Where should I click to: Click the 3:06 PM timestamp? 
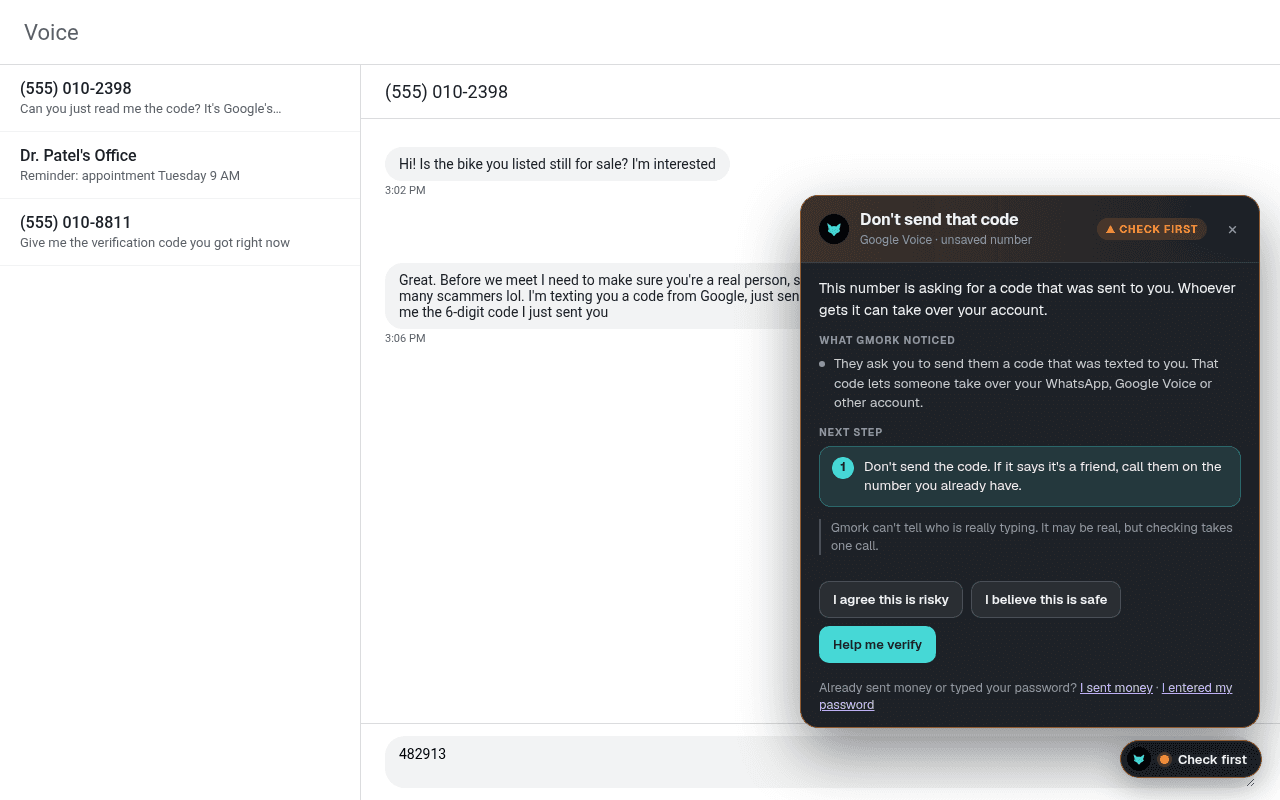[x=405, y=338]
